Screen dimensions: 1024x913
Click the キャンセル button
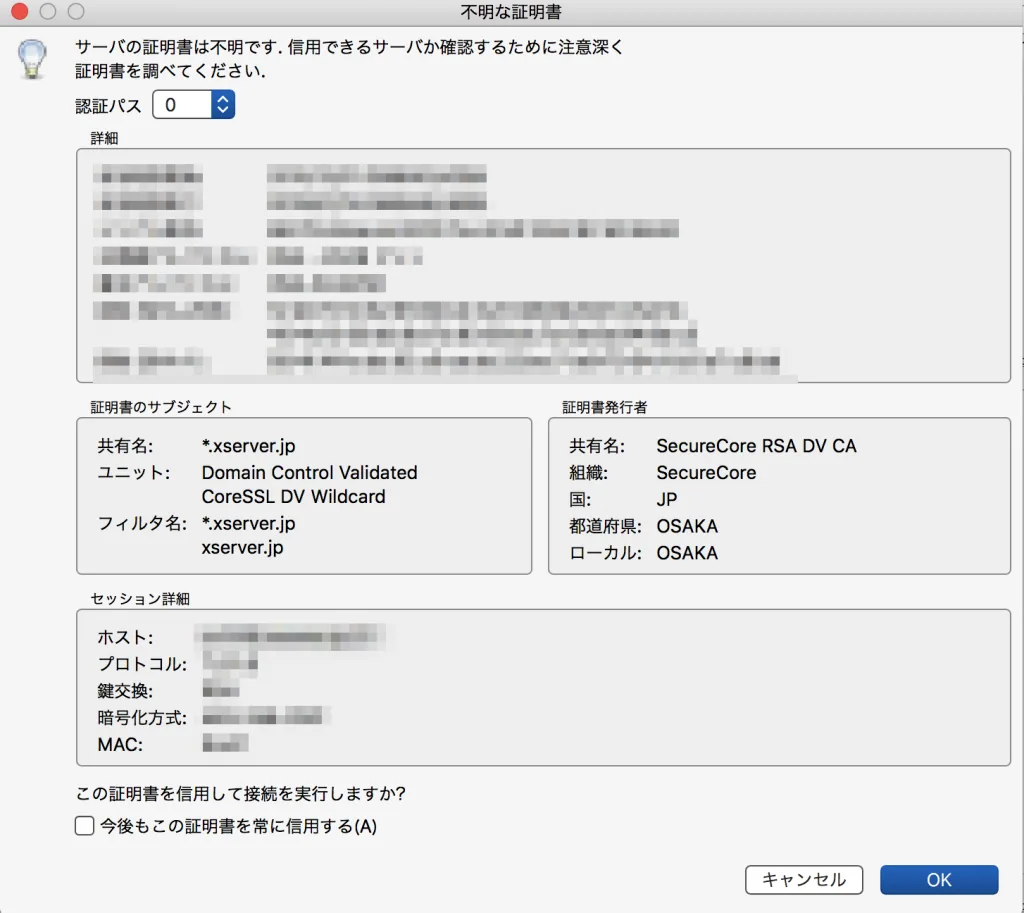803,880
